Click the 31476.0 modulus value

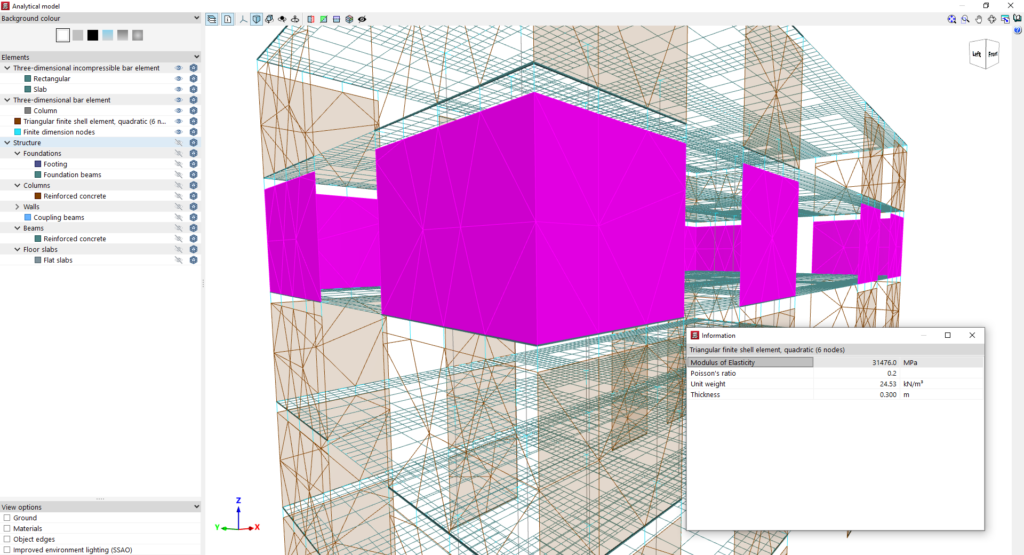(x=884, y=362)
